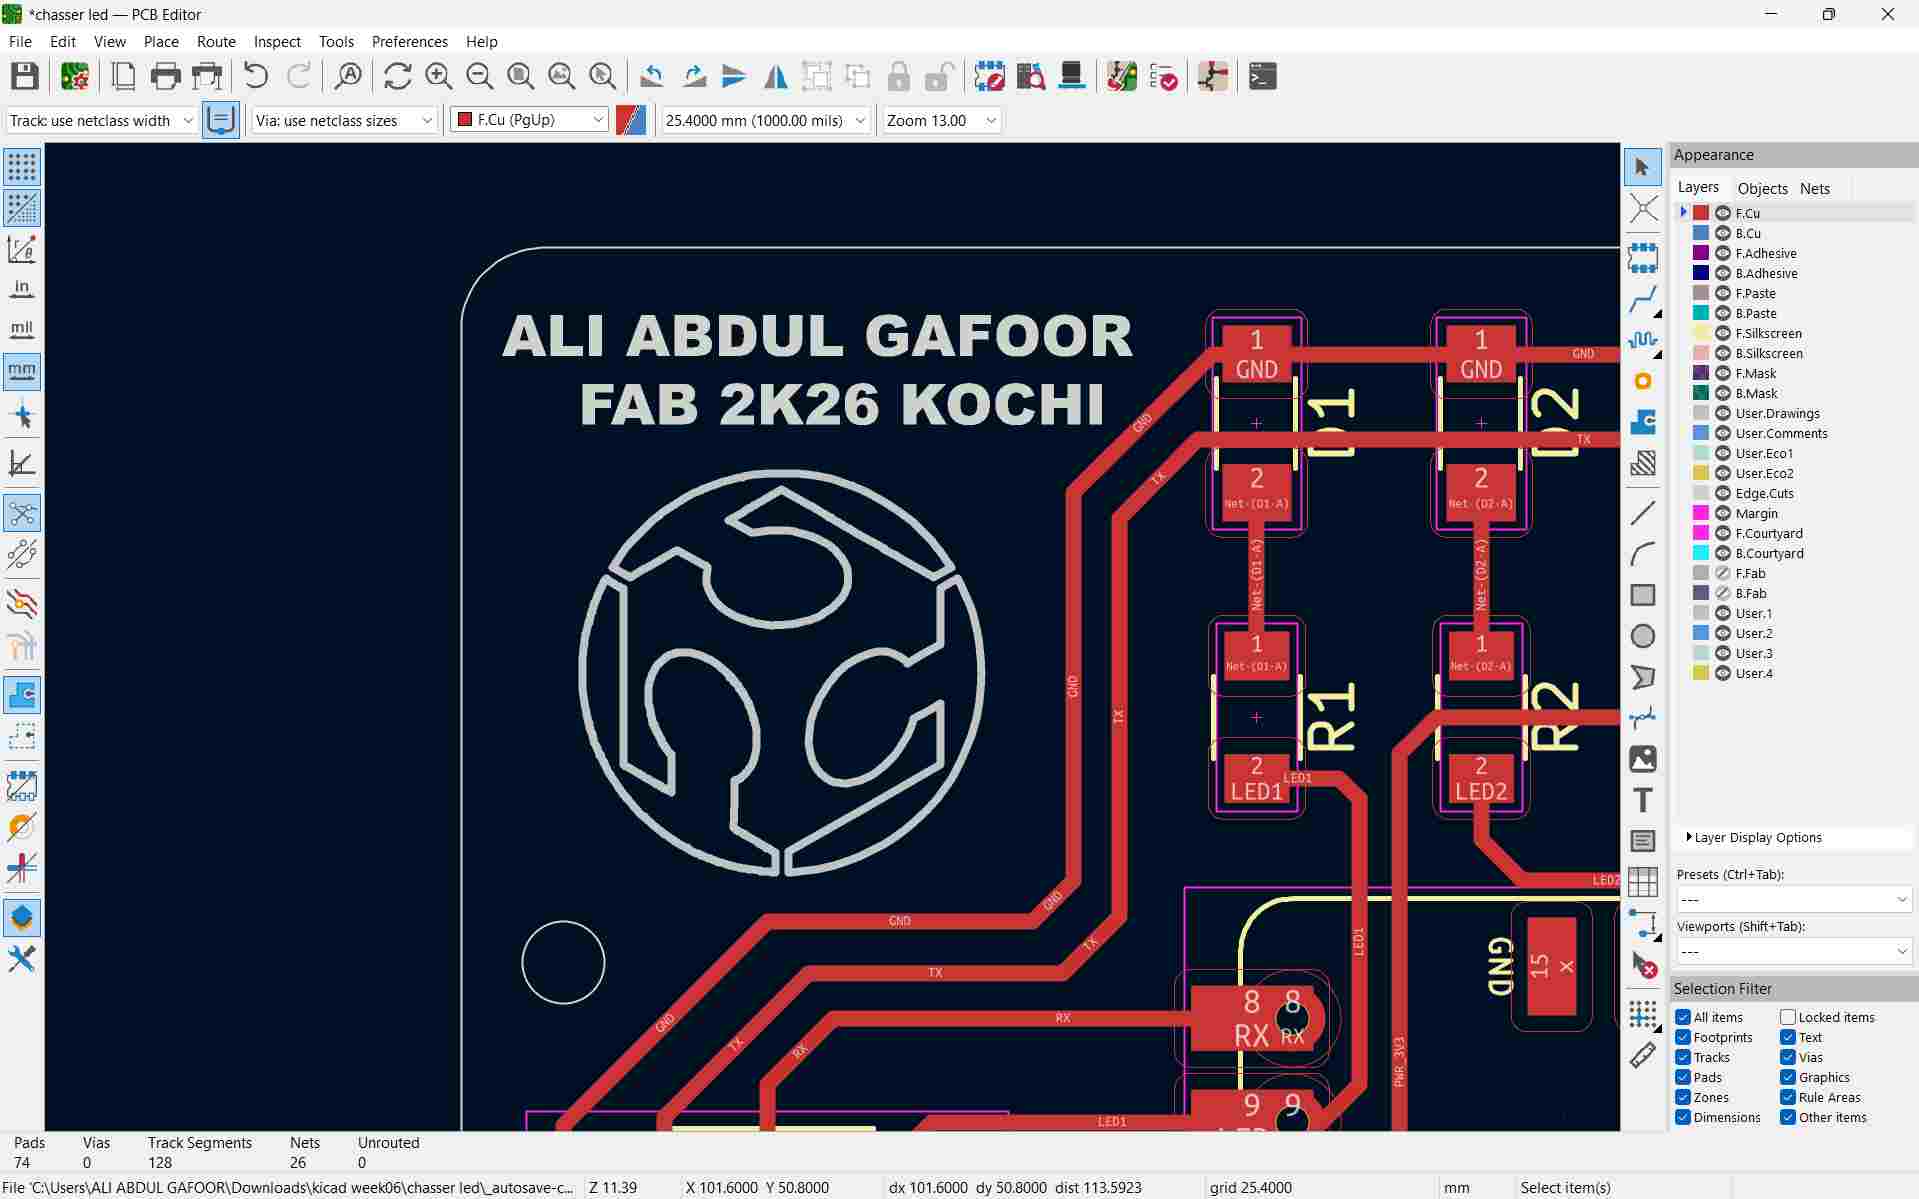1919x1199 pixels.
Task: Expand Layer Display Options
Action: tap(1756, 837)
